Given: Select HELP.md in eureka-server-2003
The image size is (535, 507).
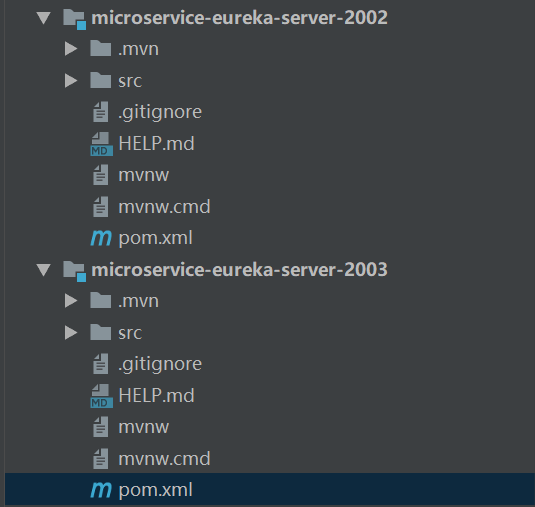Looking at the screenshot, I should pyautogui.click(x=156, y=395).
